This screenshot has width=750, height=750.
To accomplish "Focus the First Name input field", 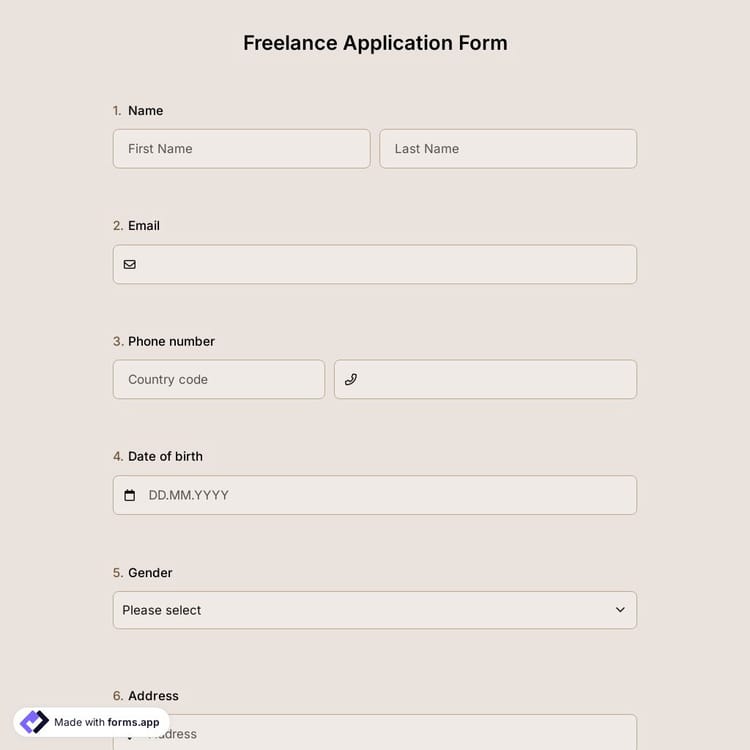I will (241, 149).
